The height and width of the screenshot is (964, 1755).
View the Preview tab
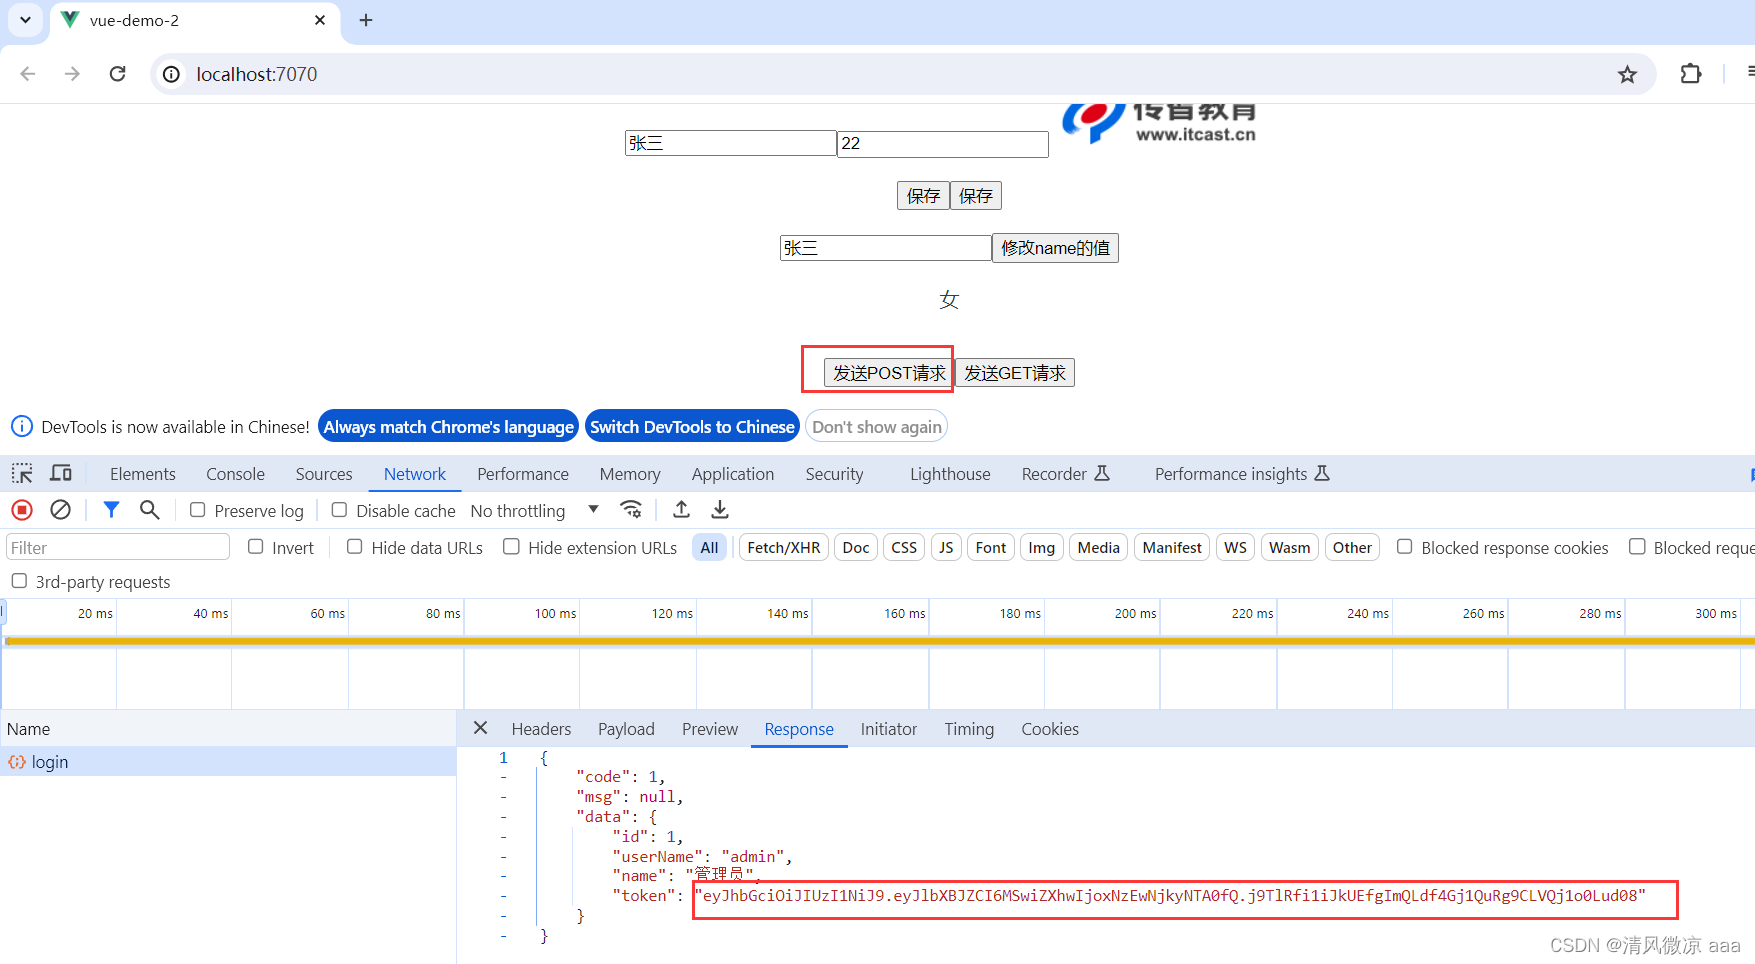tap(710, 729)
